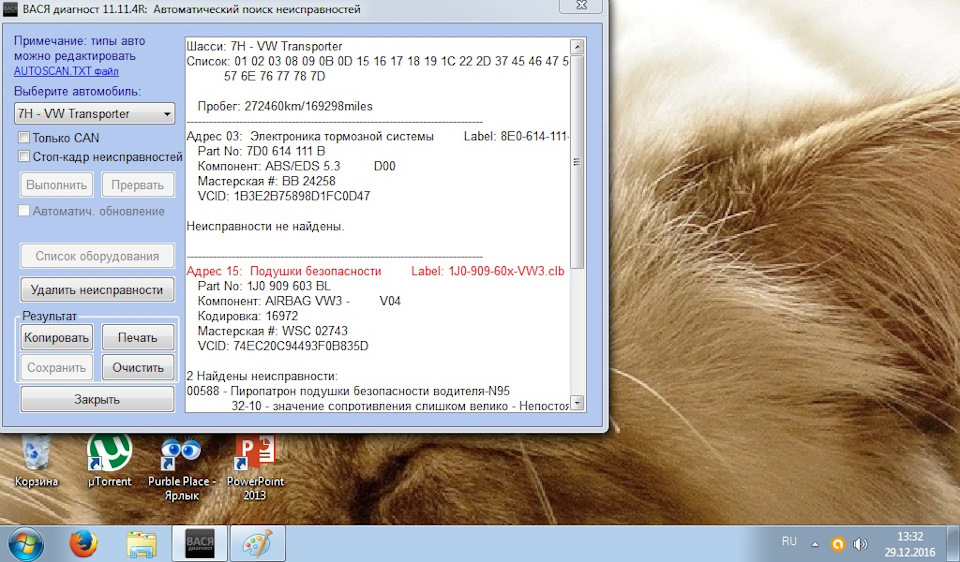Switch to the ВАСЯ диагност taskbar button
This screenshot has width=960, height=562.
[200, 543]
